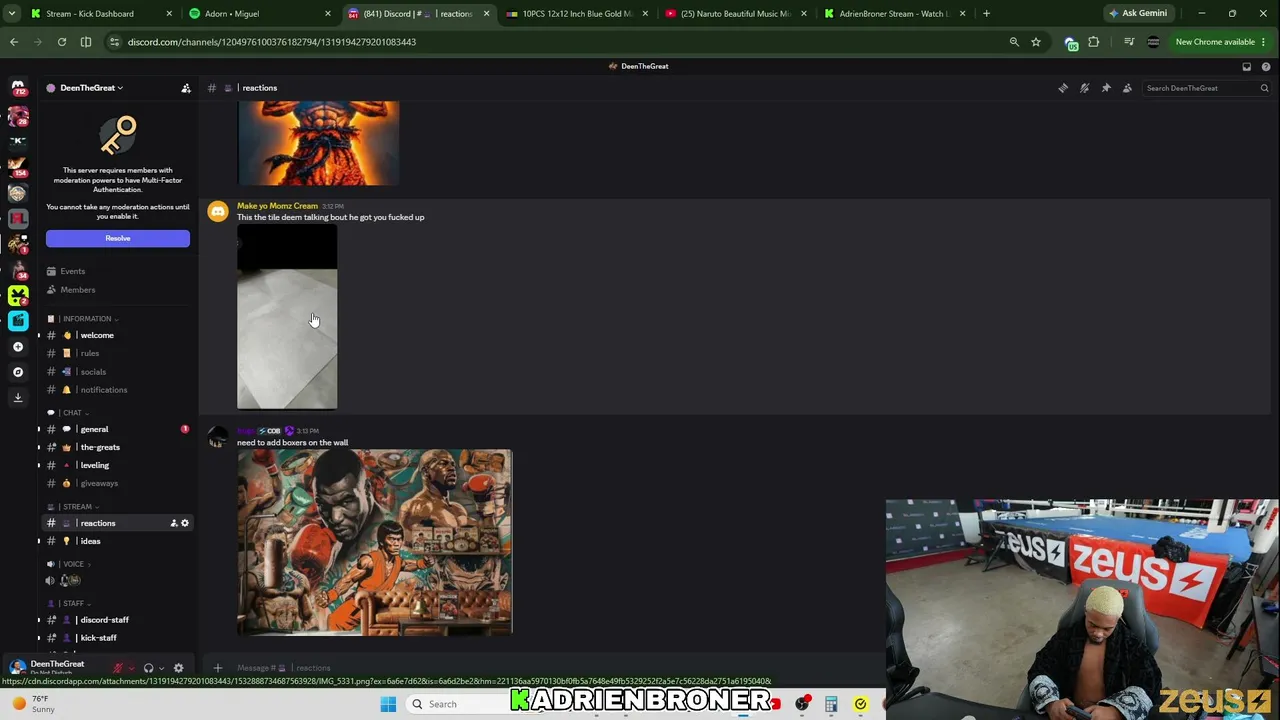Open Chrome extensions puzzle icon
This screenshot has height=720, width=1280.
coord(1094,42)
